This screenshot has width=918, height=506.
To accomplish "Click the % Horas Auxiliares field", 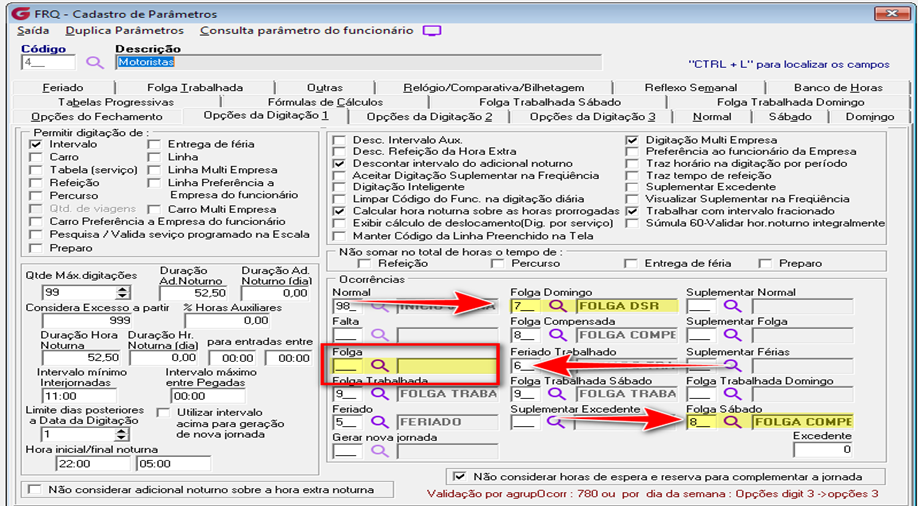I will pyautogui.click(x=227, y=321).
